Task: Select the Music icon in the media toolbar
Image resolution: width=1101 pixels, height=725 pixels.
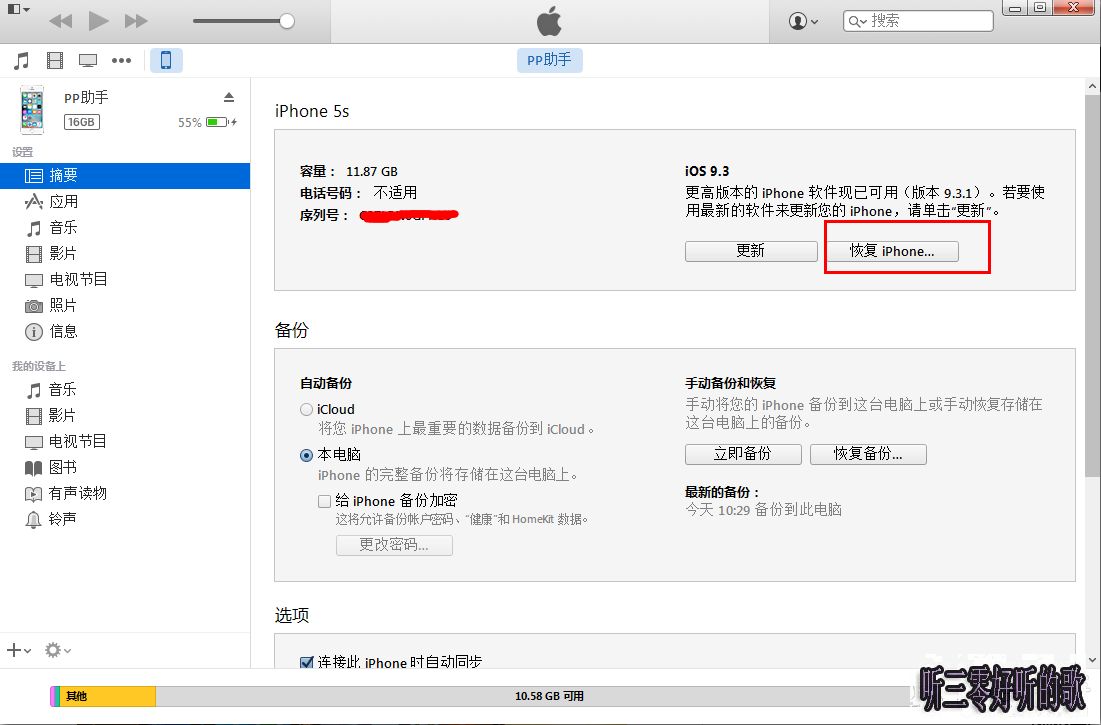Action: 21,59
